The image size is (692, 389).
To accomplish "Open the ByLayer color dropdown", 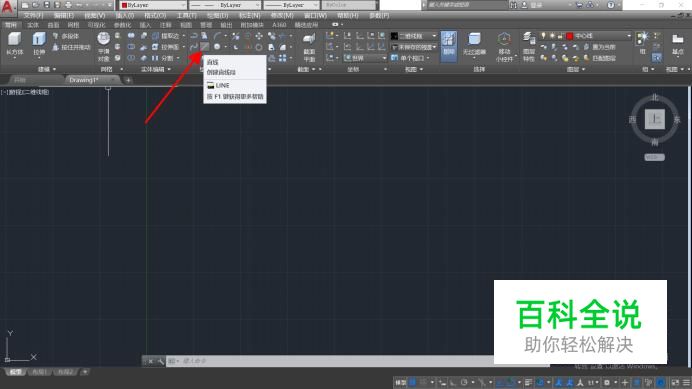I will 152,5.
